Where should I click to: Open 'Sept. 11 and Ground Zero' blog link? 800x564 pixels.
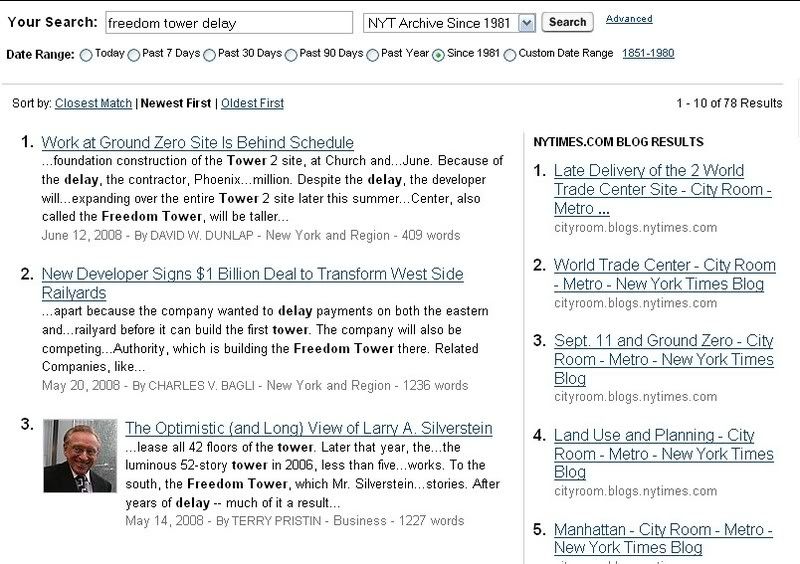click(663, 359)
